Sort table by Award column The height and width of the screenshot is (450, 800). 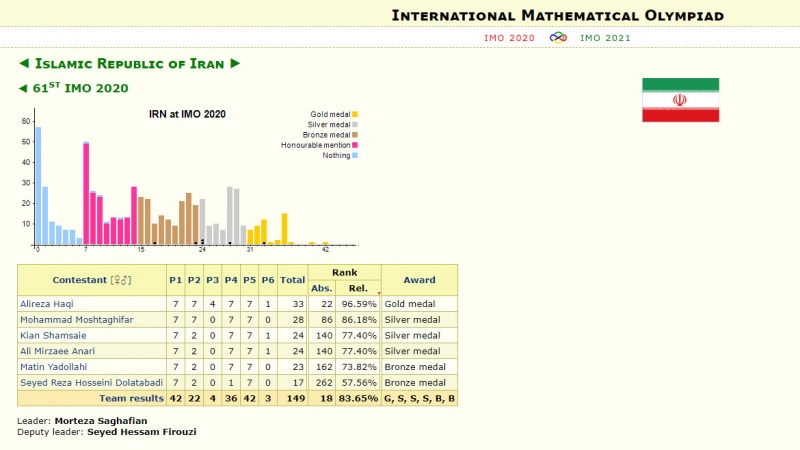click(x=418, y=280)
